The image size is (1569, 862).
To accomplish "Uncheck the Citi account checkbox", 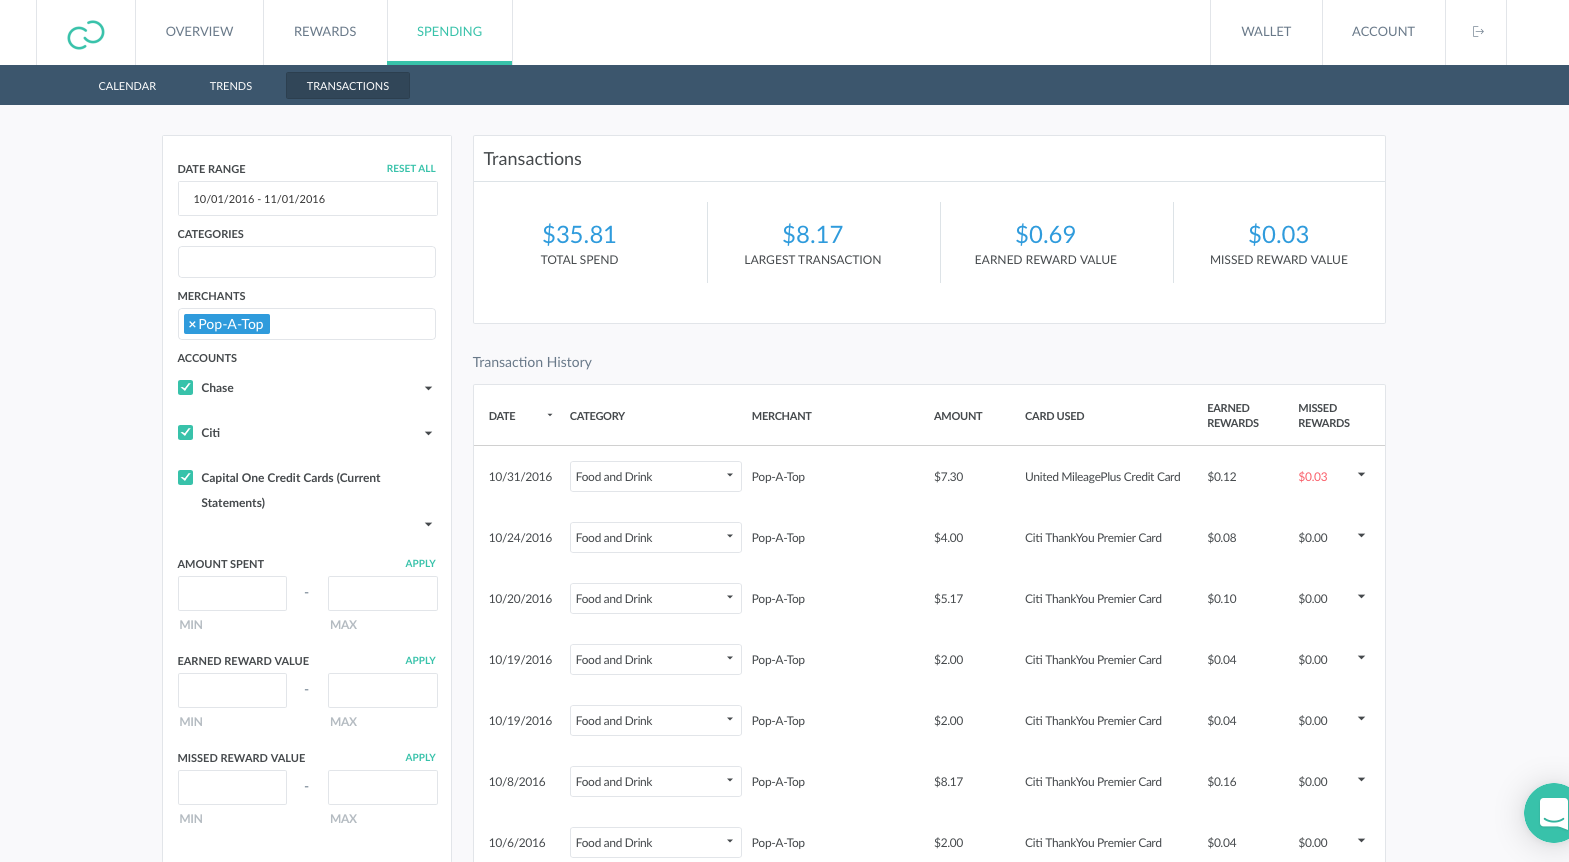I will point(185,432).
